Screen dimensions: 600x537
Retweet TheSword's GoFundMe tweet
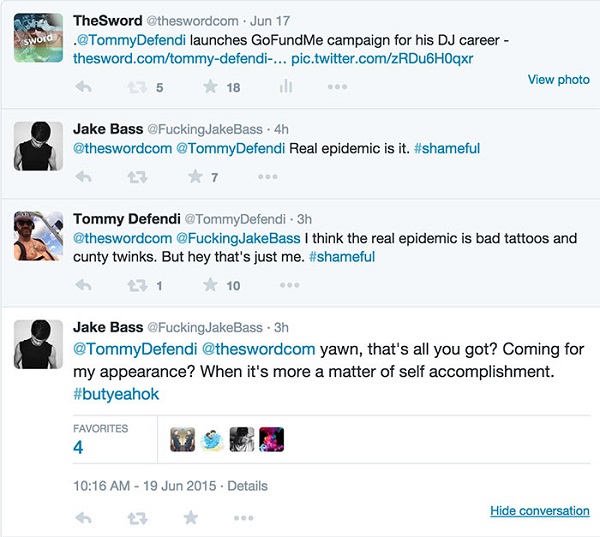pos(136,87)
